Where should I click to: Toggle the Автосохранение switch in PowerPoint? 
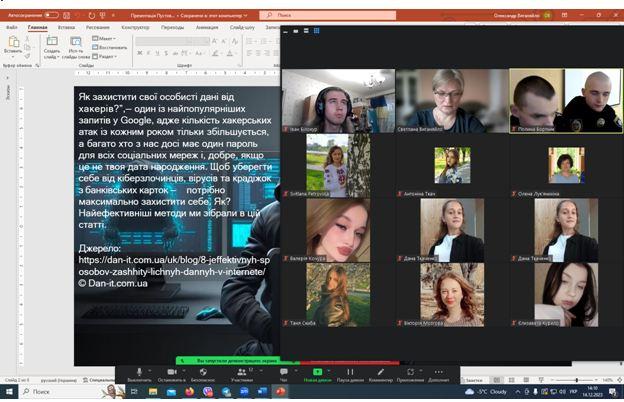[51, 16]
